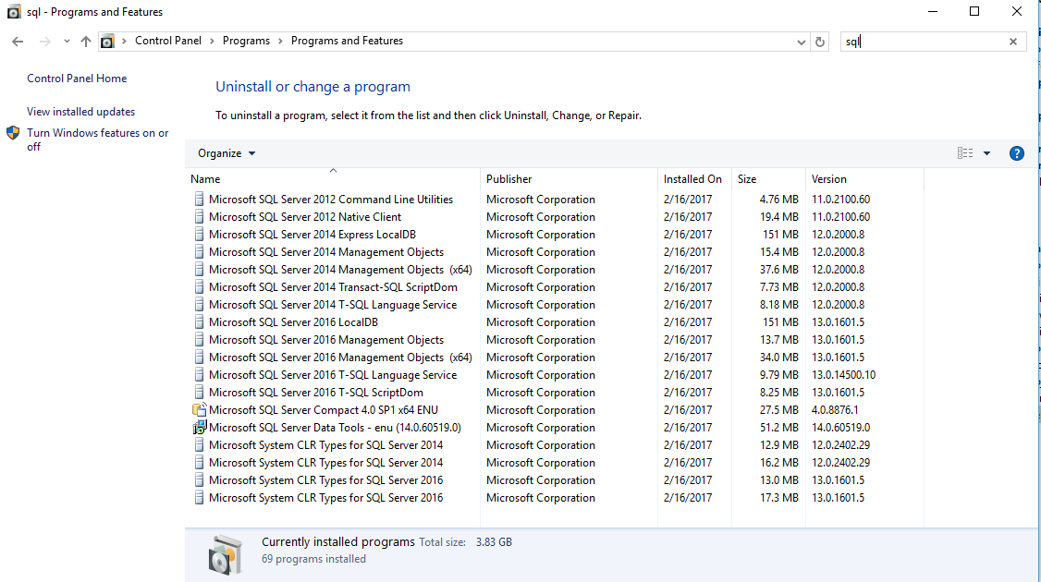This screenshot has width=1041, height=582.
Task: Select icon of SQL Server Compact 4.0 SP1
Action: tap(199, 409)
